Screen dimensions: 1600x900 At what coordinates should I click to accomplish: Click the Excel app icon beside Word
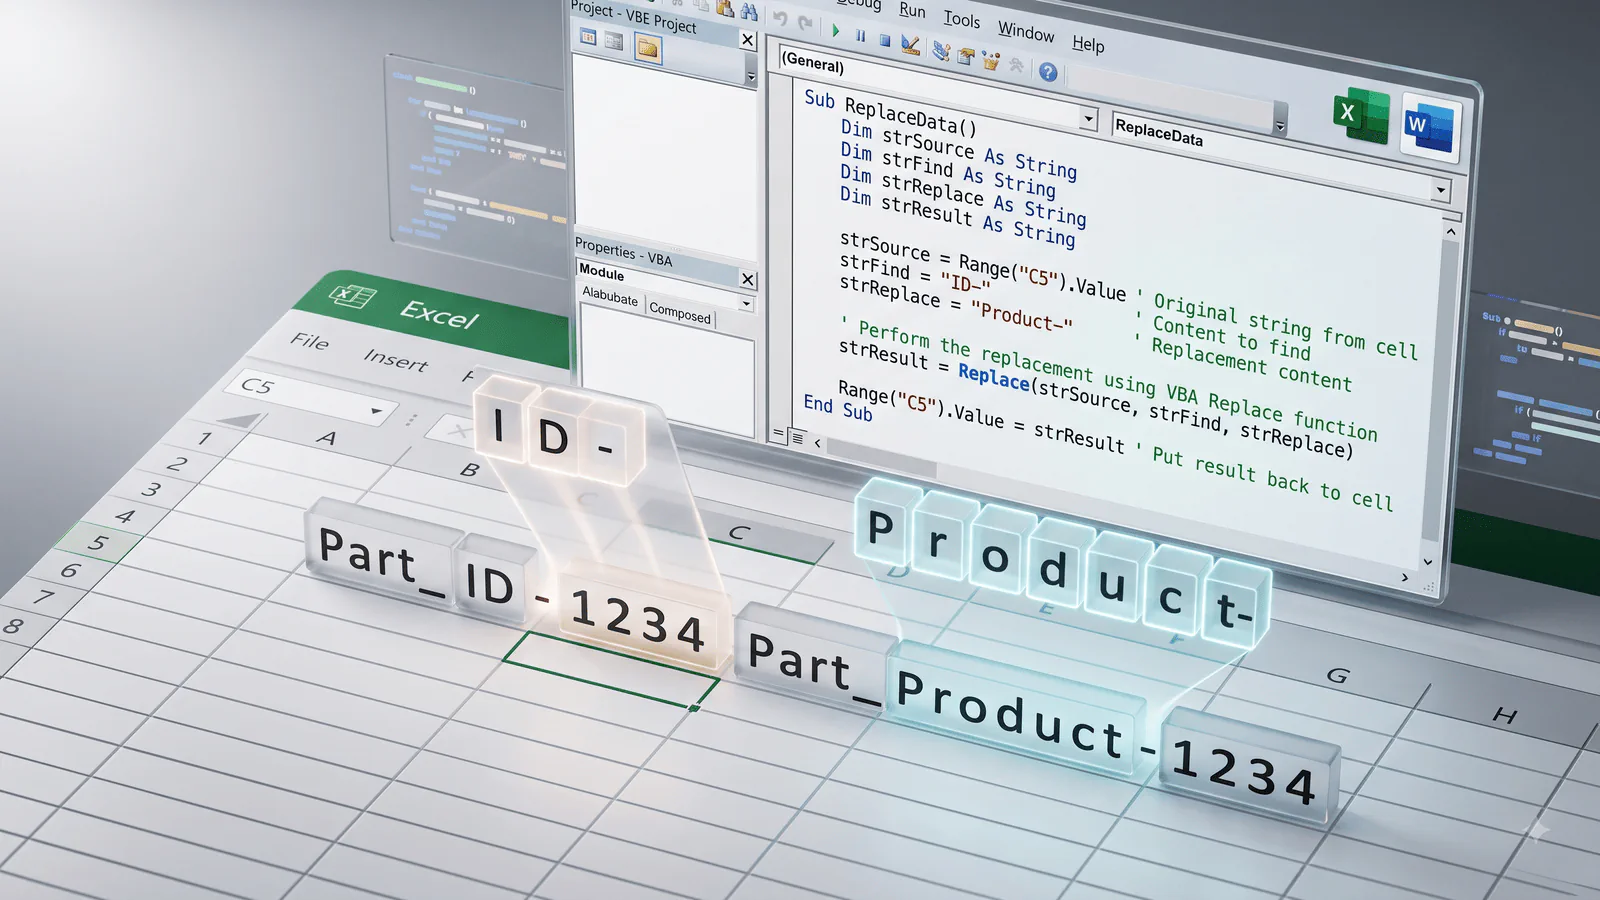(1361, 116)
